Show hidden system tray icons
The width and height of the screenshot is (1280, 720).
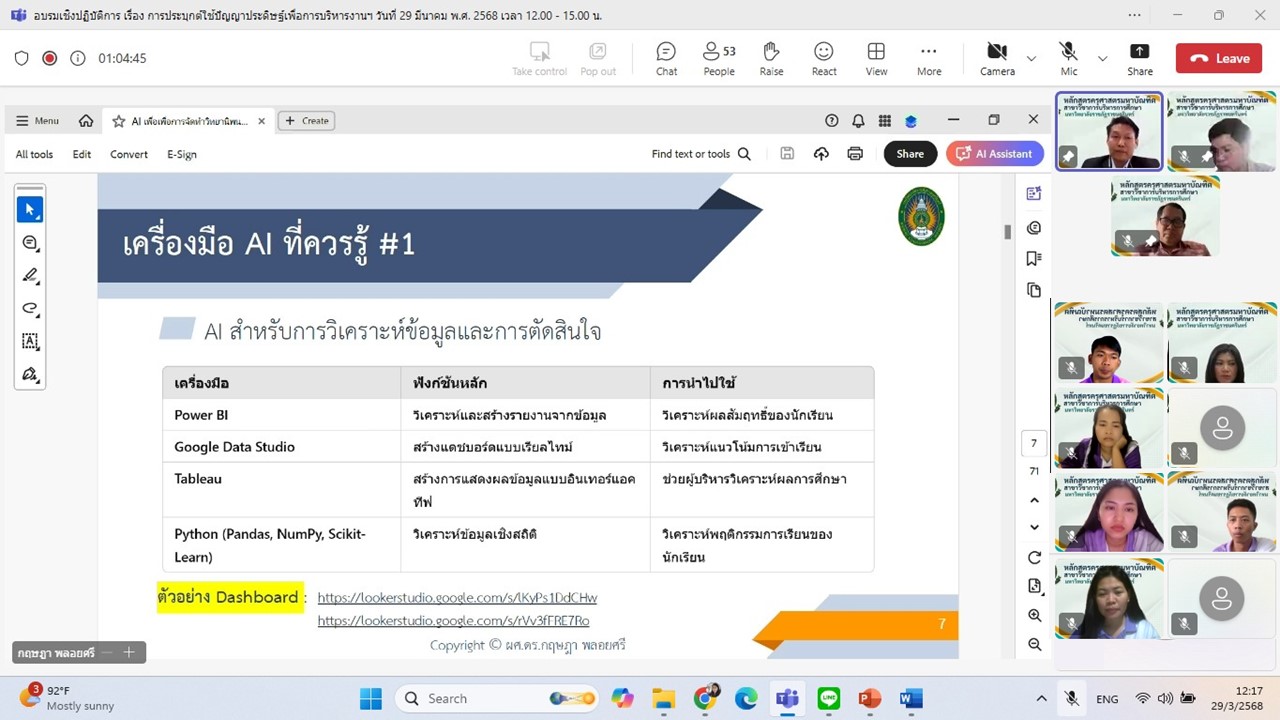coord(1041,698)
